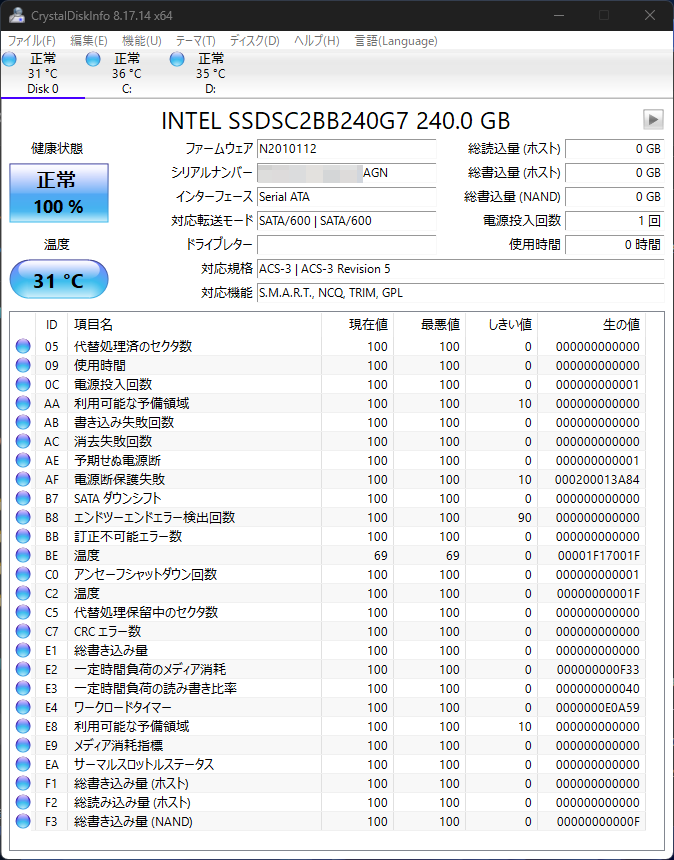Click the empty ドライブレター field
Screen dimensions: 674x860
coord(347,244)
